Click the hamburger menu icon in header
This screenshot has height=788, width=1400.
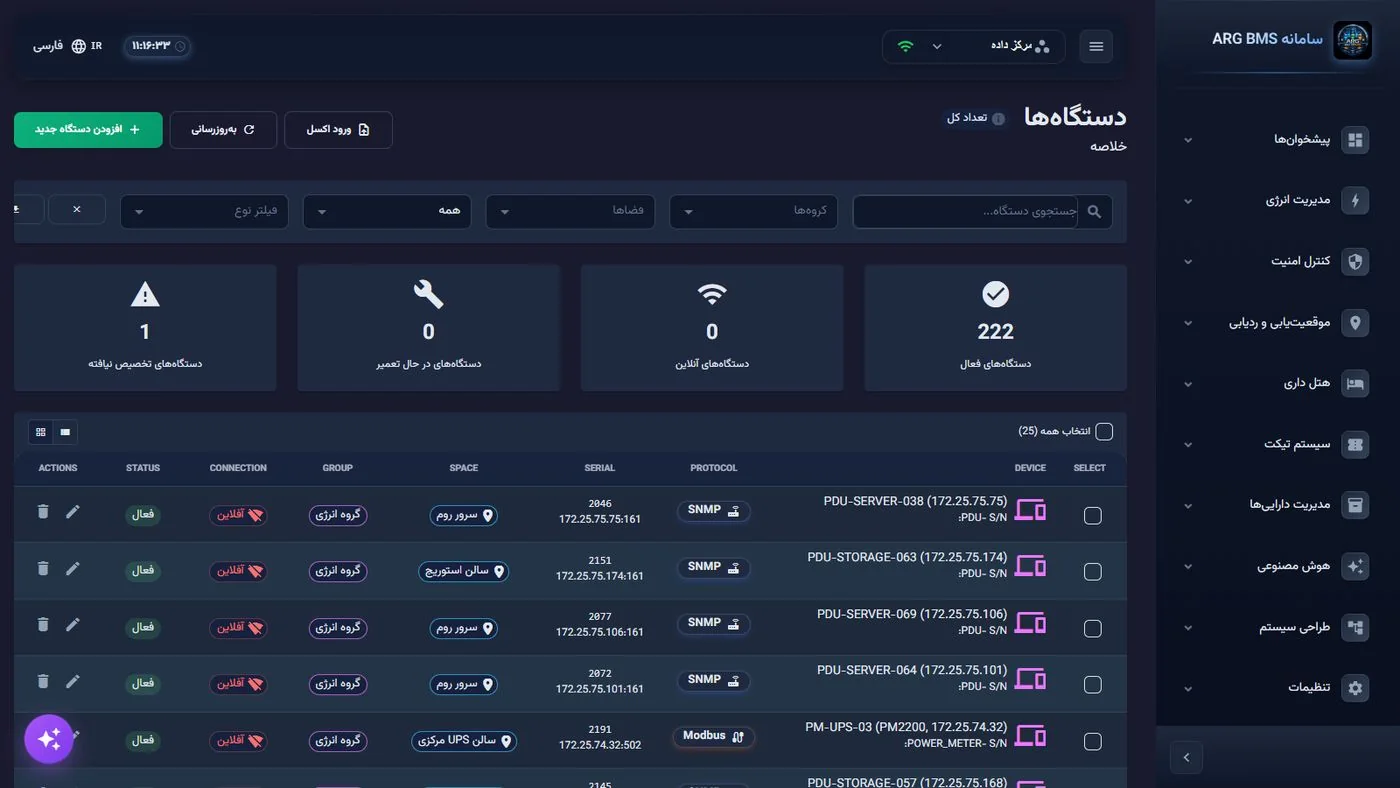(x=1096, y=47)
